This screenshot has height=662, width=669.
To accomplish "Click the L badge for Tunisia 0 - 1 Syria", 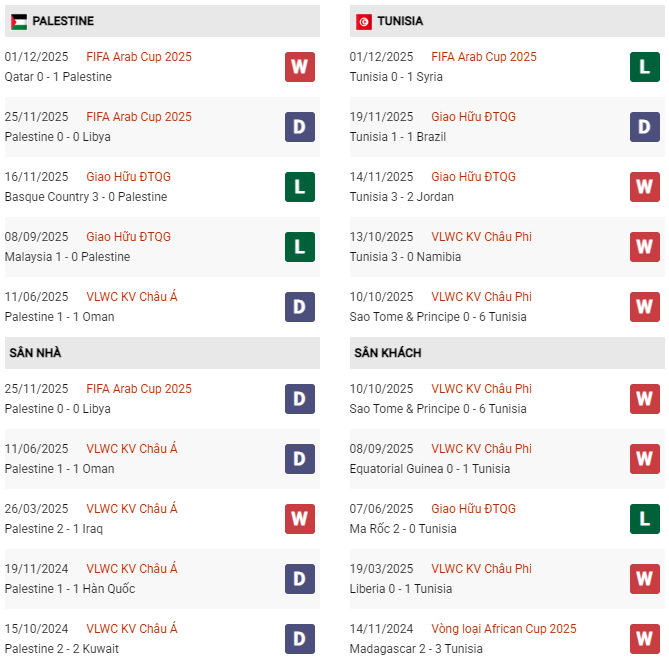I will tap(644, 67).
